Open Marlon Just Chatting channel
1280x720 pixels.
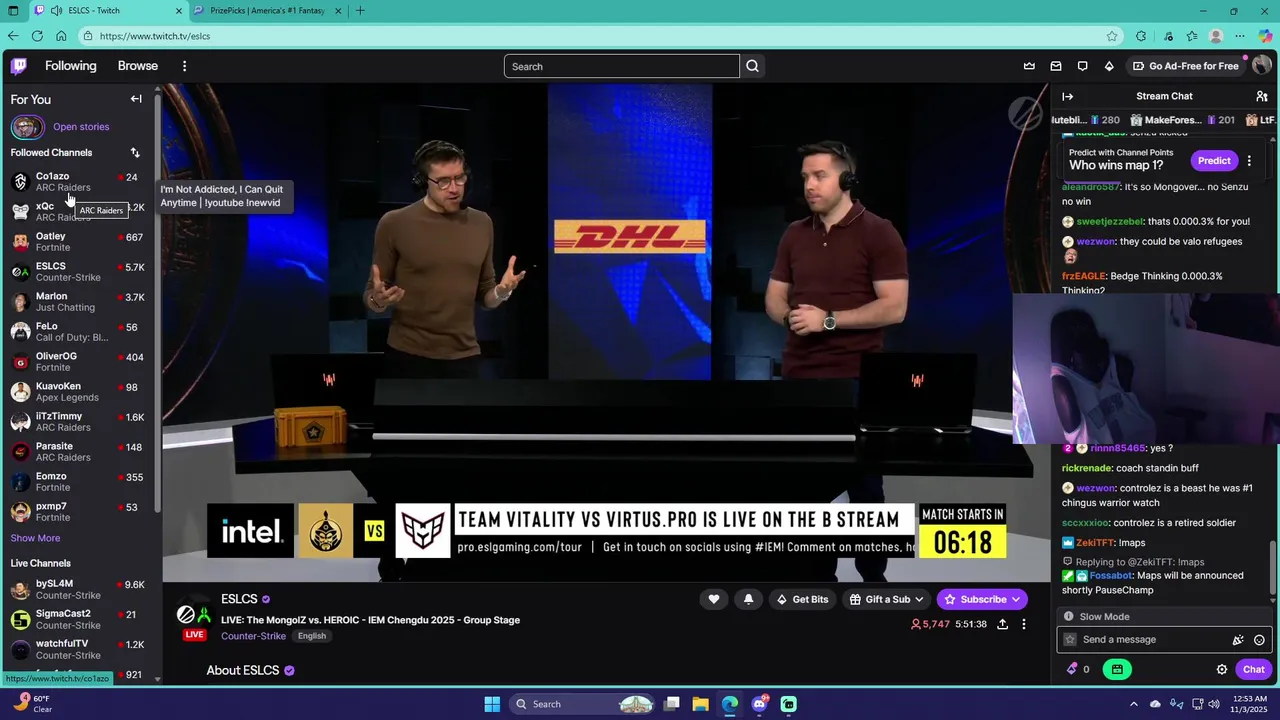[78, 302]
